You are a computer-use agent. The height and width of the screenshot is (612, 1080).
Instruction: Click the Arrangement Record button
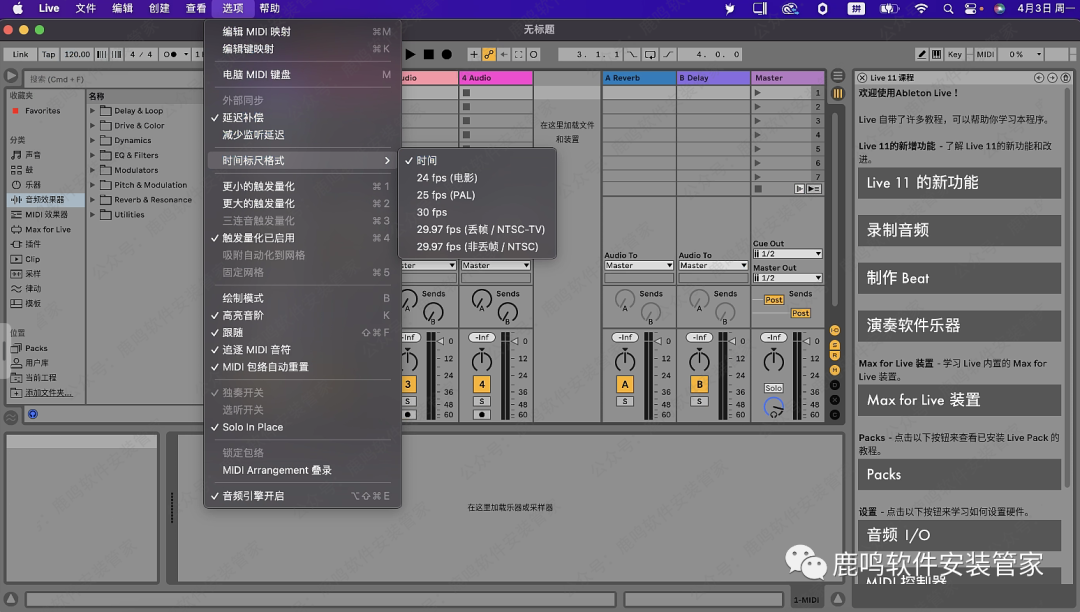[x=447, y=54]
